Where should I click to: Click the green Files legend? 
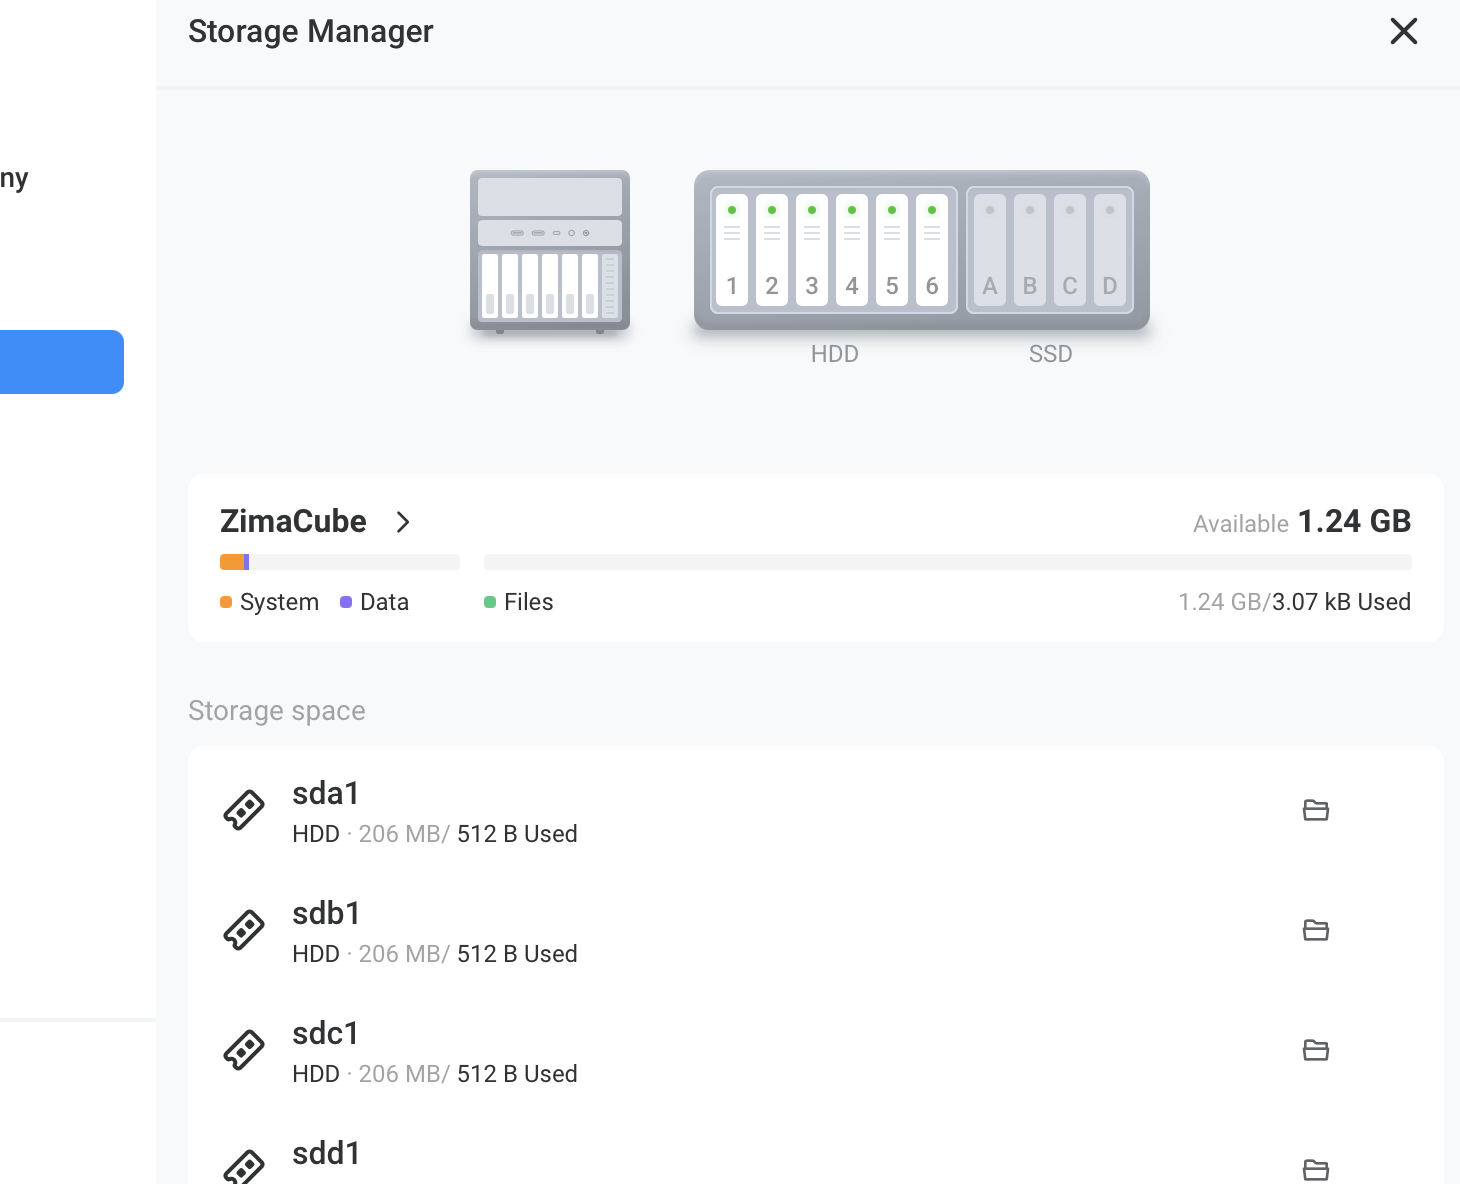[x=519, y=602]
